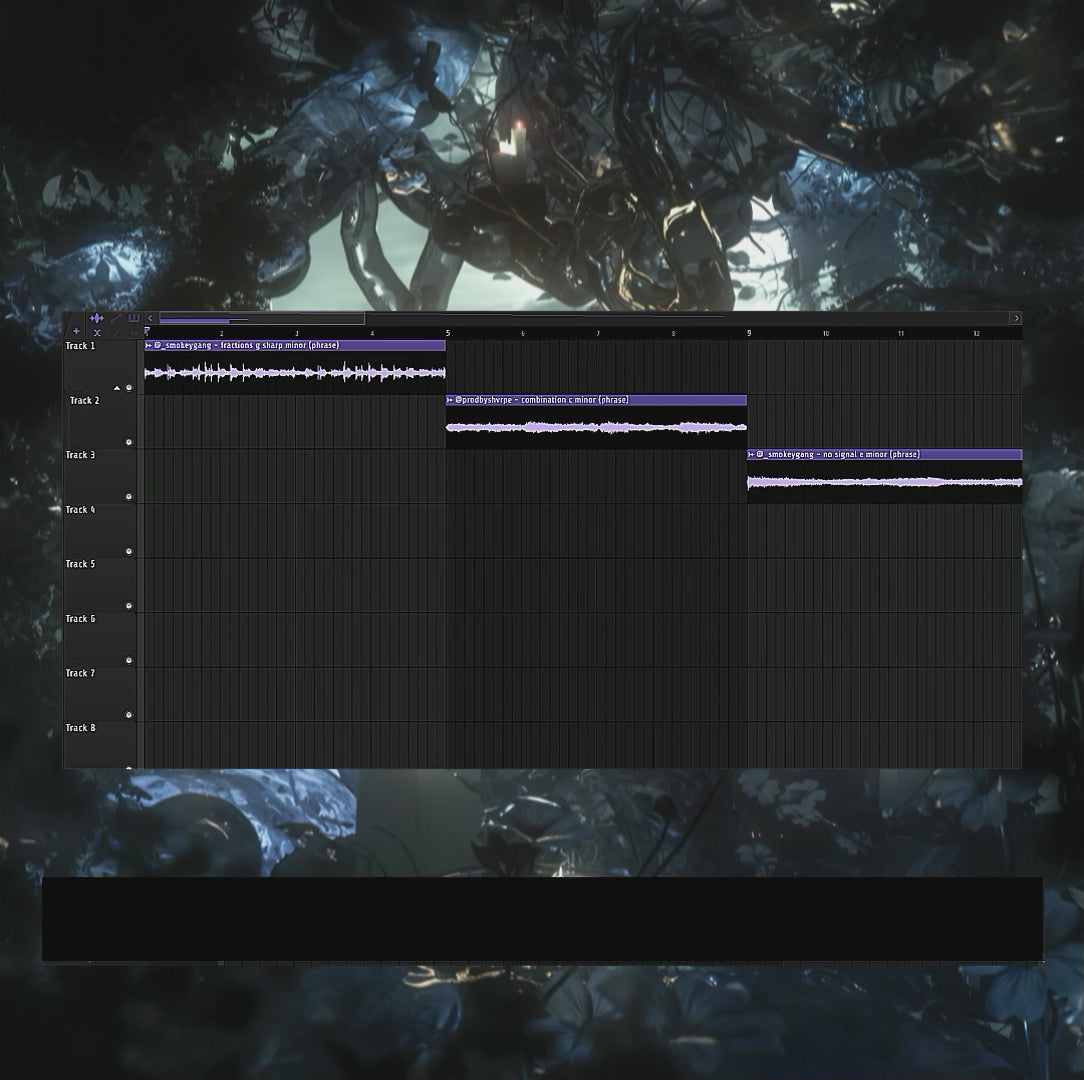
Task: Click the playlist horizontal scrollbar thumb
Action: [x=262, y=318]
